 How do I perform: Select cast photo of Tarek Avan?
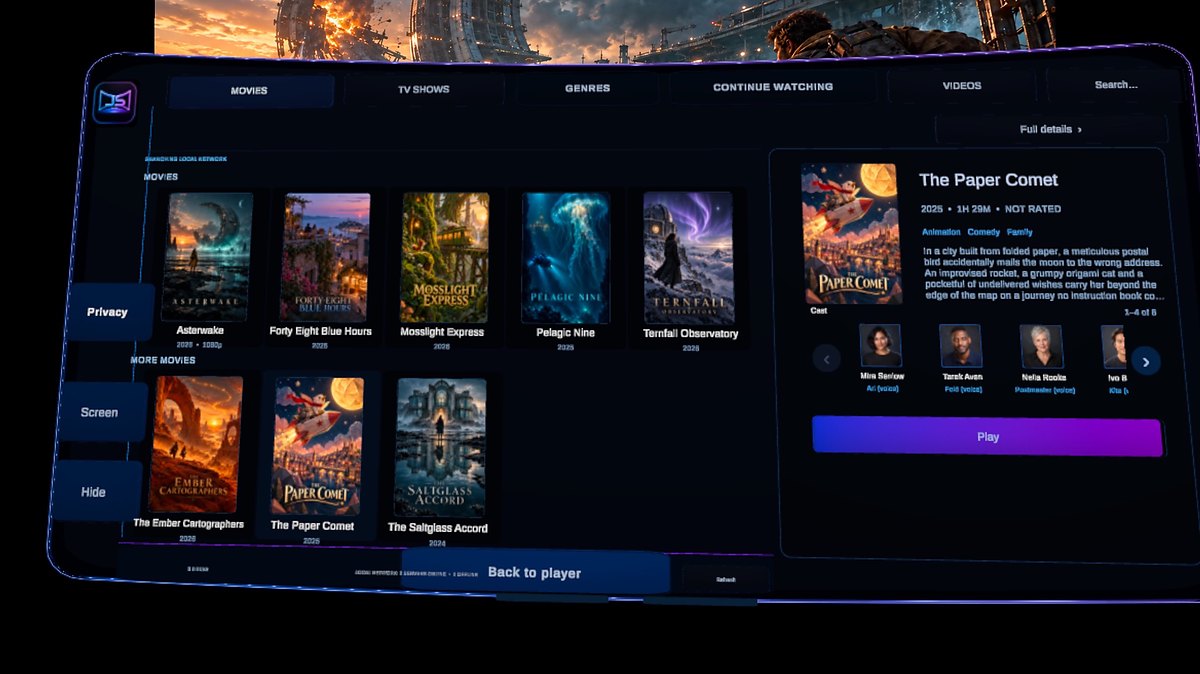coord(960,346)
